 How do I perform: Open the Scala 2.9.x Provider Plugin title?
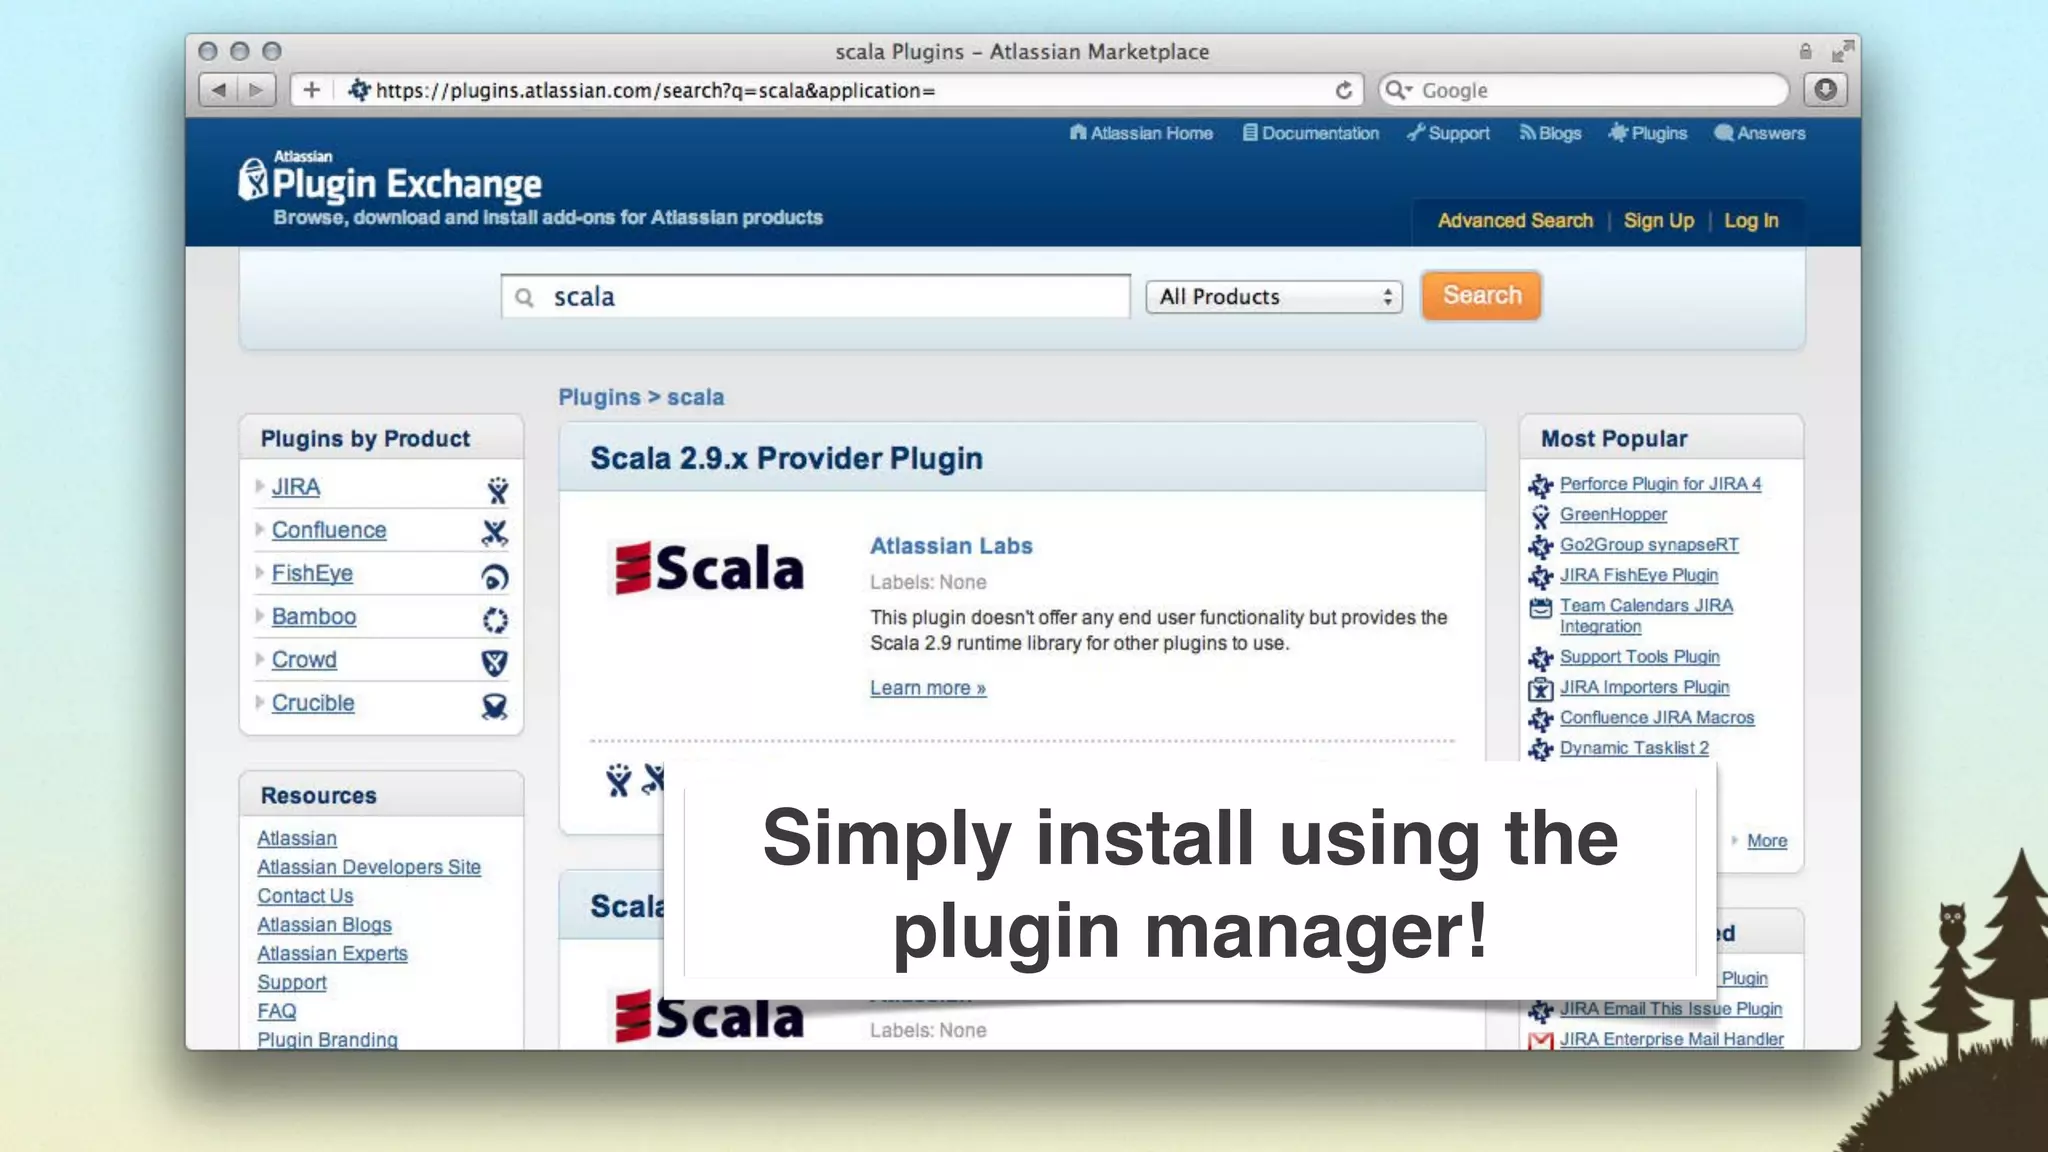(x=786, y=458)
